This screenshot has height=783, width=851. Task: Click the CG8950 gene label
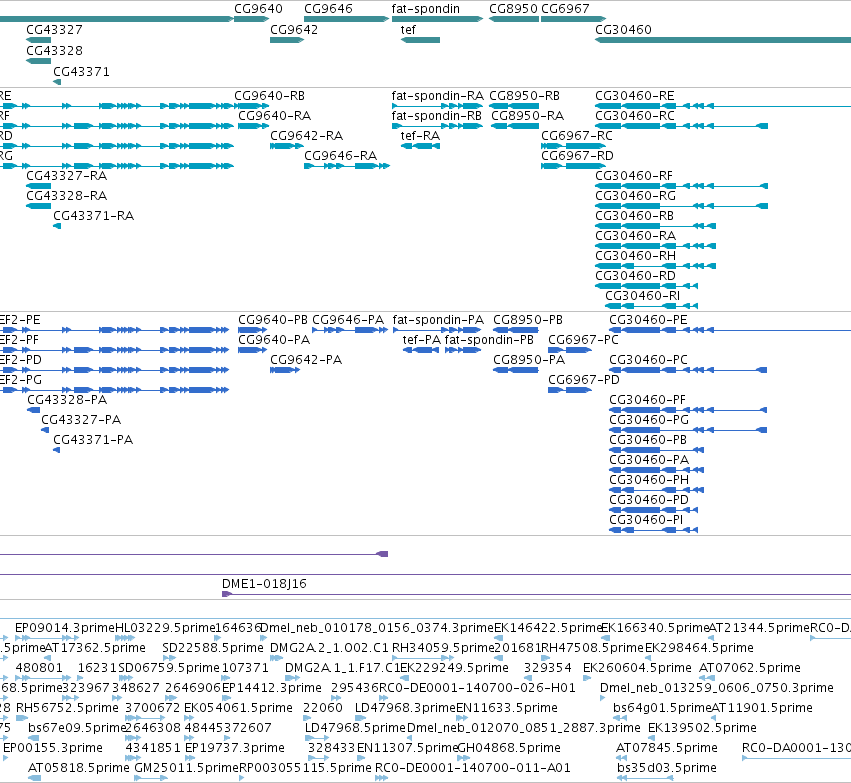[513, 9]
